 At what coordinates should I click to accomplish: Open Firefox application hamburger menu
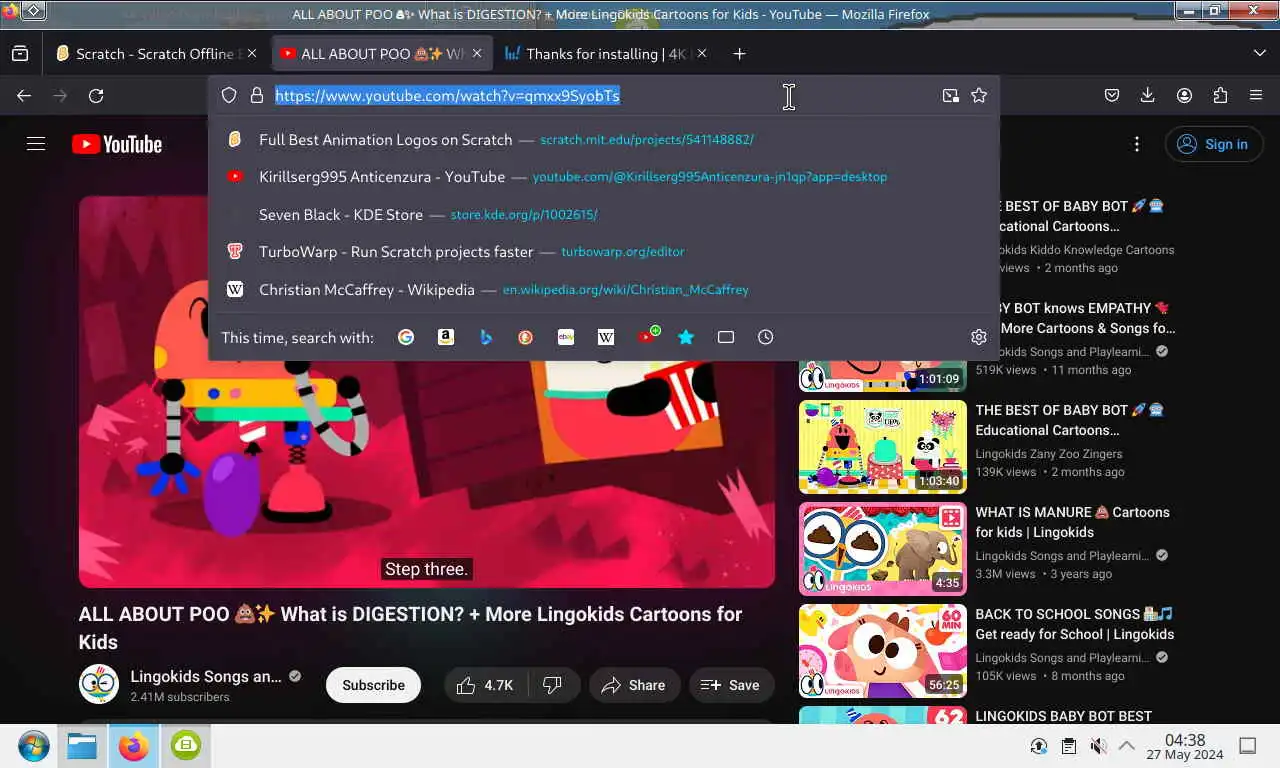(x=1256, y=95)
